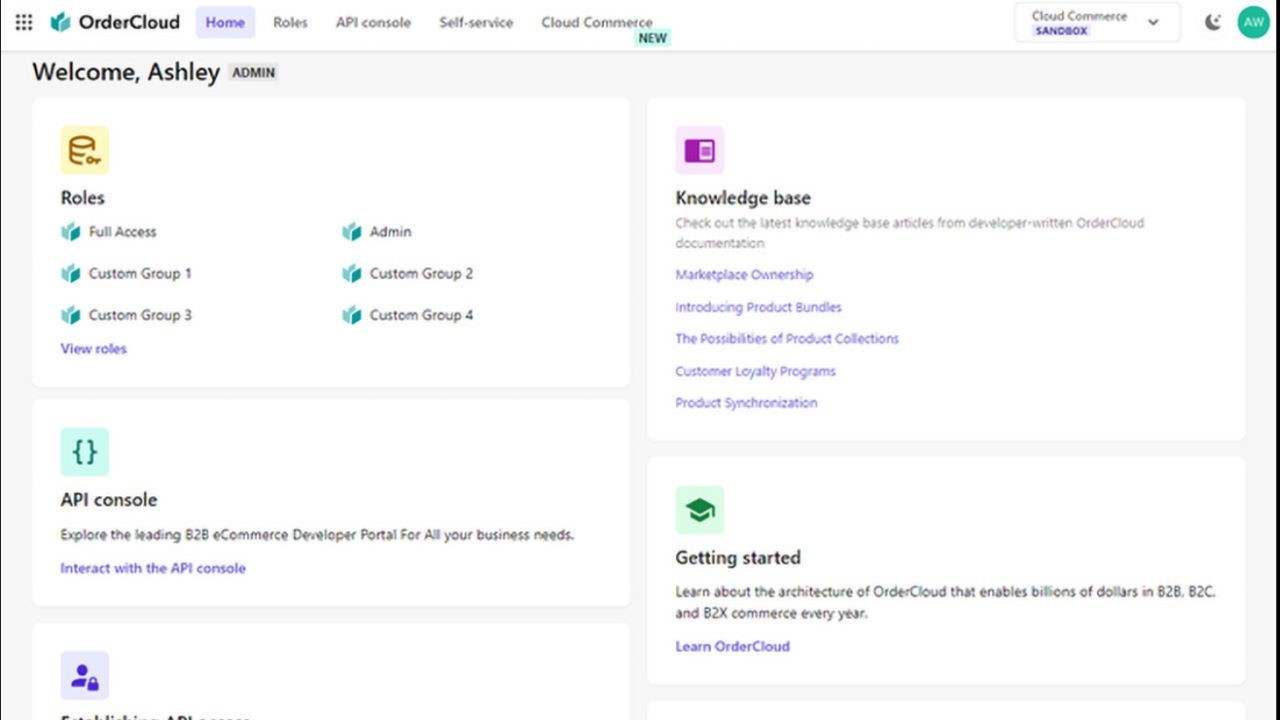Click the ADMIN badge next to Ashley
1280x720 pixels.
tap(253, 73)
